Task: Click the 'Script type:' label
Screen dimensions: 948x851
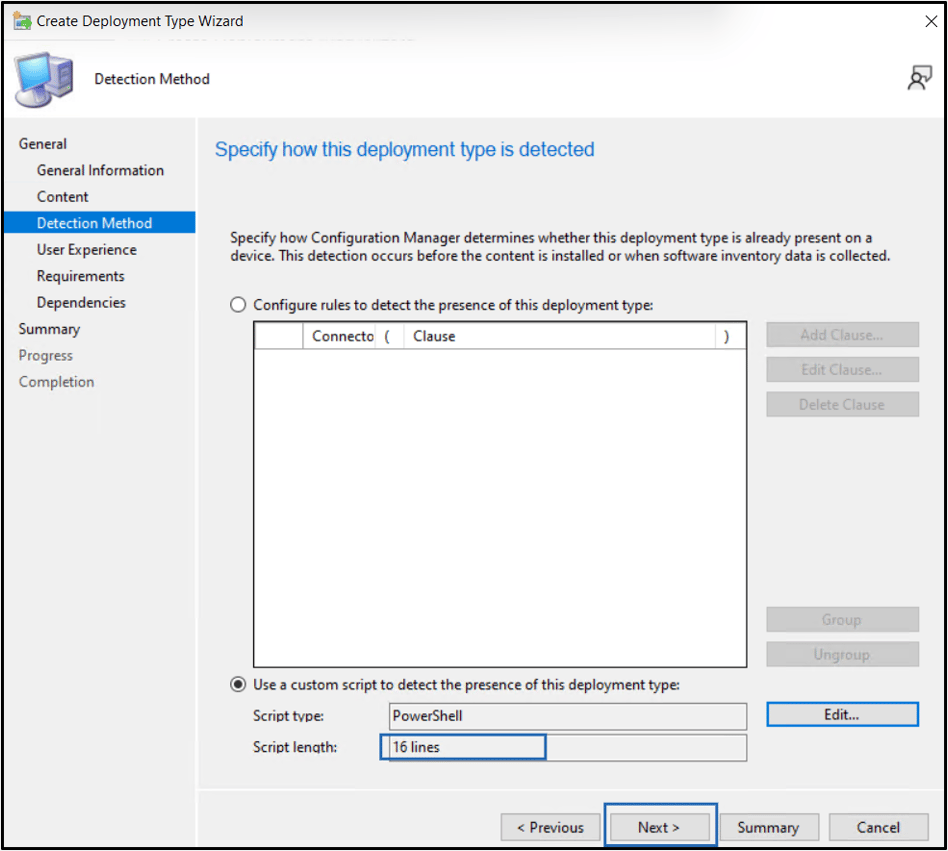Action: click(288, 716)
